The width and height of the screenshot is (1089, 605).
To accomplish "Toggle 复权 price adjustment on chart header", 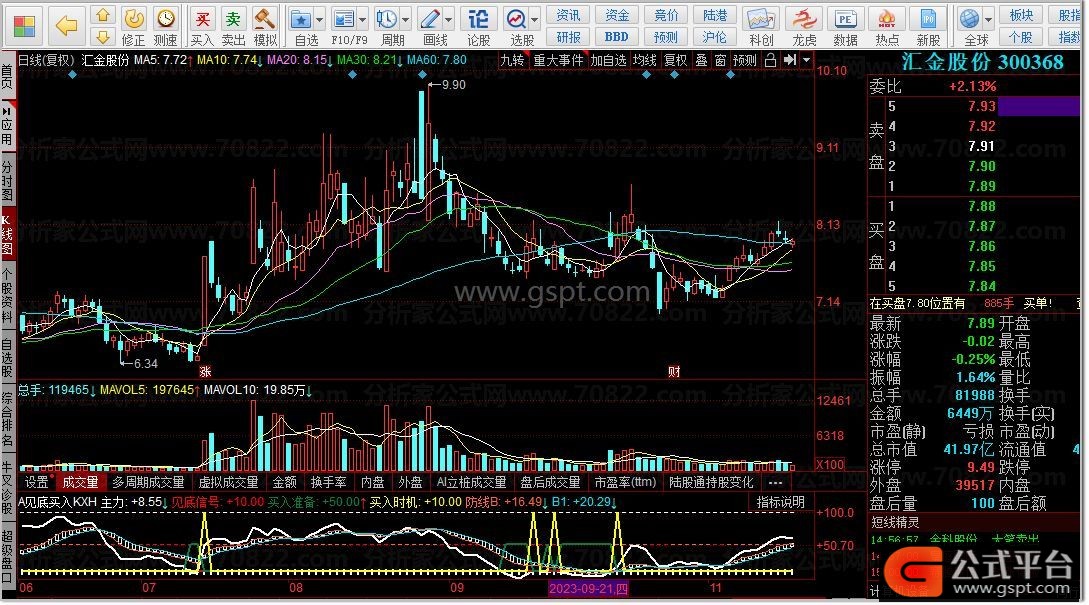I will [x=675, y=60].
